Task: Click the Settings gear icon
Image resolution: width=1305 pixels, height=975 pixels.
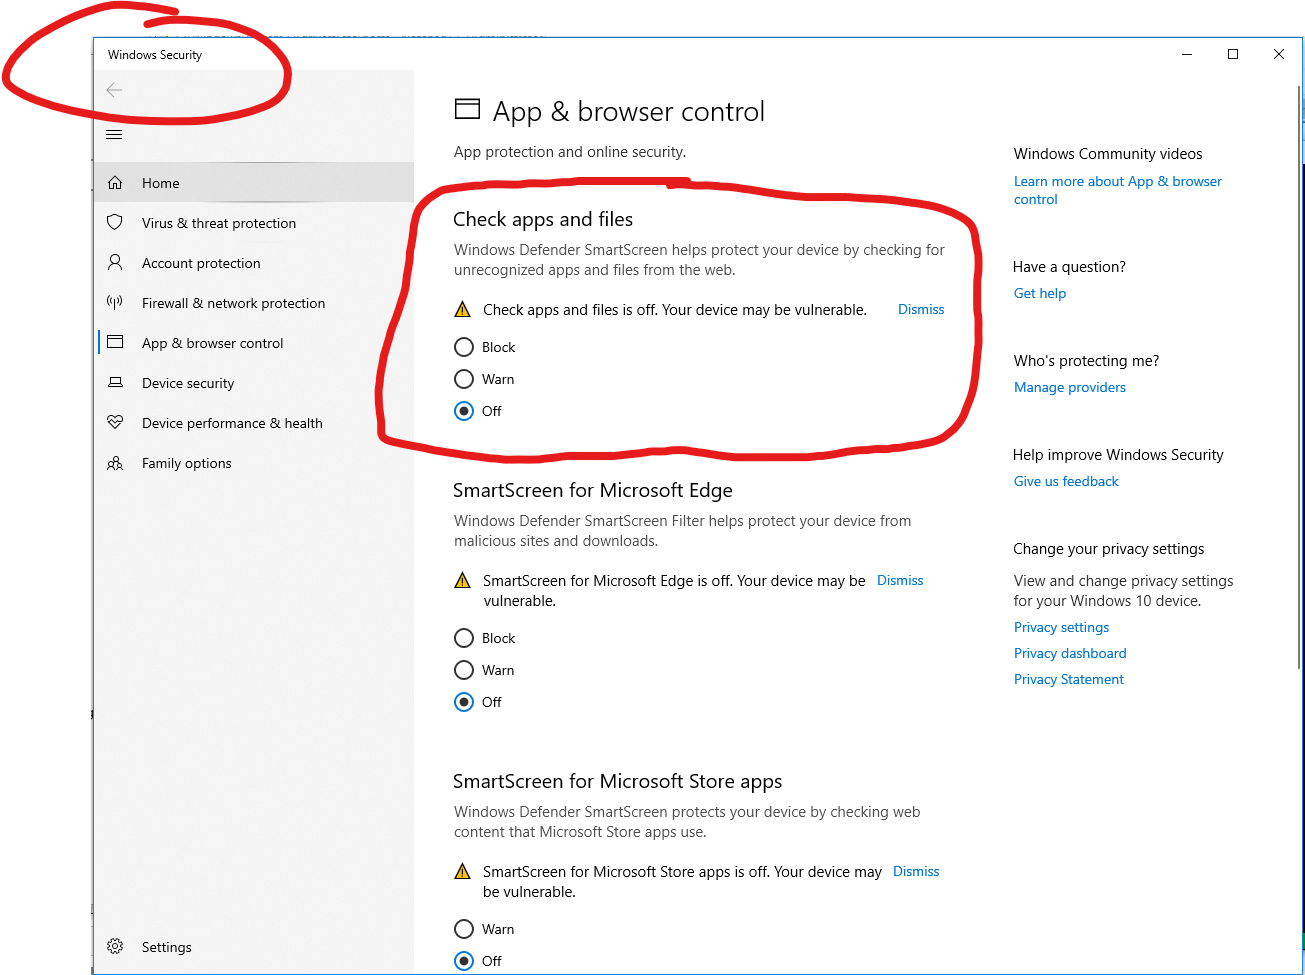Action: pyautogui.click(x=115, y=946)
